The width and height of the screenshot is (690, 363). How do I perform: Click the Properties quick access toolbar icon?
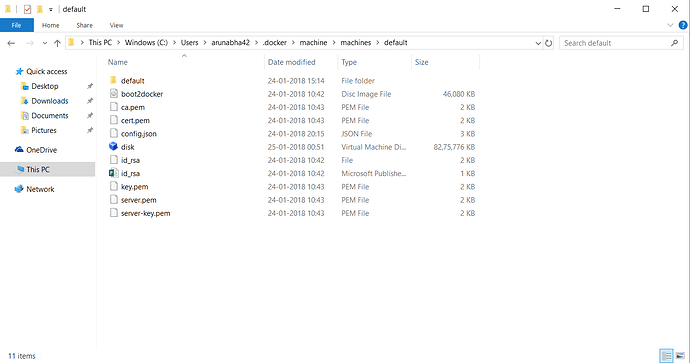point(27,9)
